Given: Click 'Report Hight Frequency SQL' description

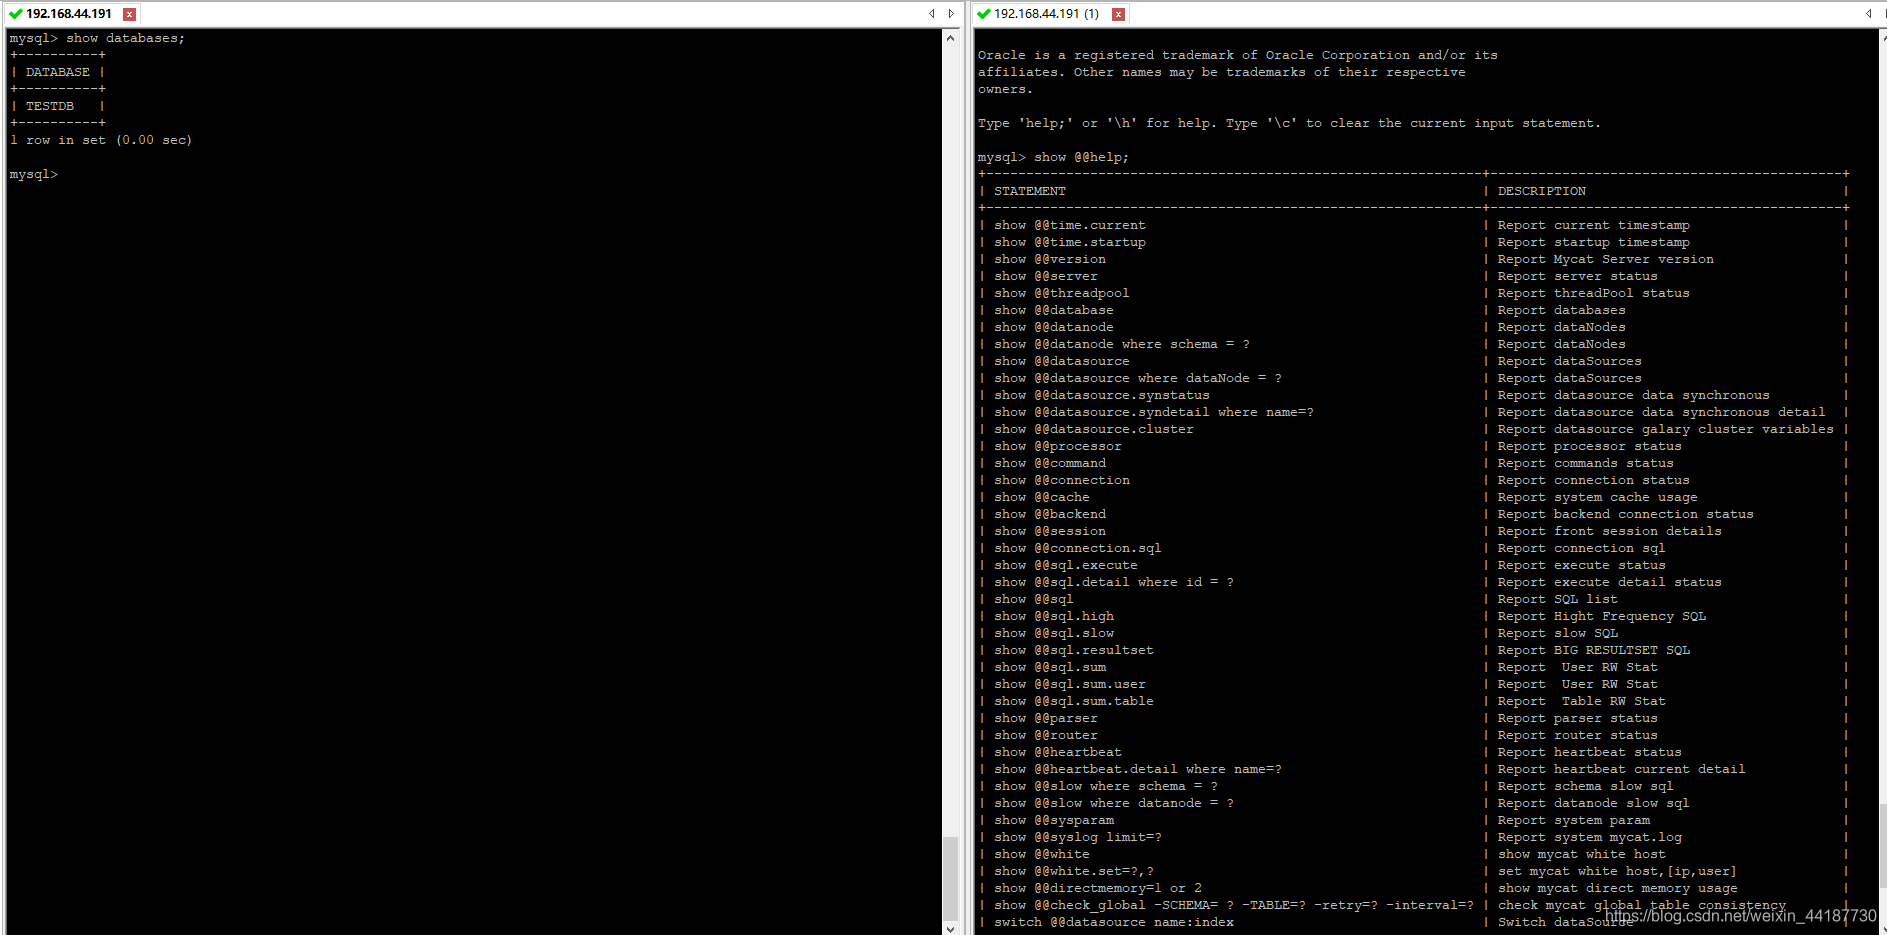Looking at the screenshot, I should (1602, 616).
